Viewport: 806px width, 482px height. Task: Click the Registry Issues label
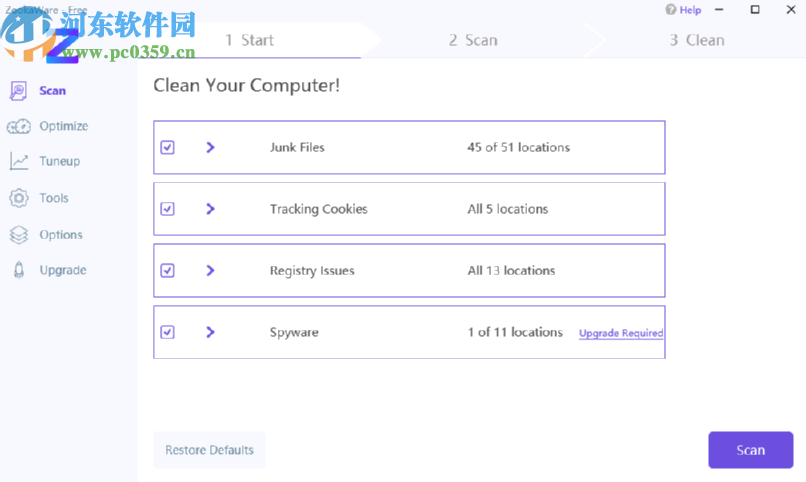pyautogui.click(x=312, y=271)
